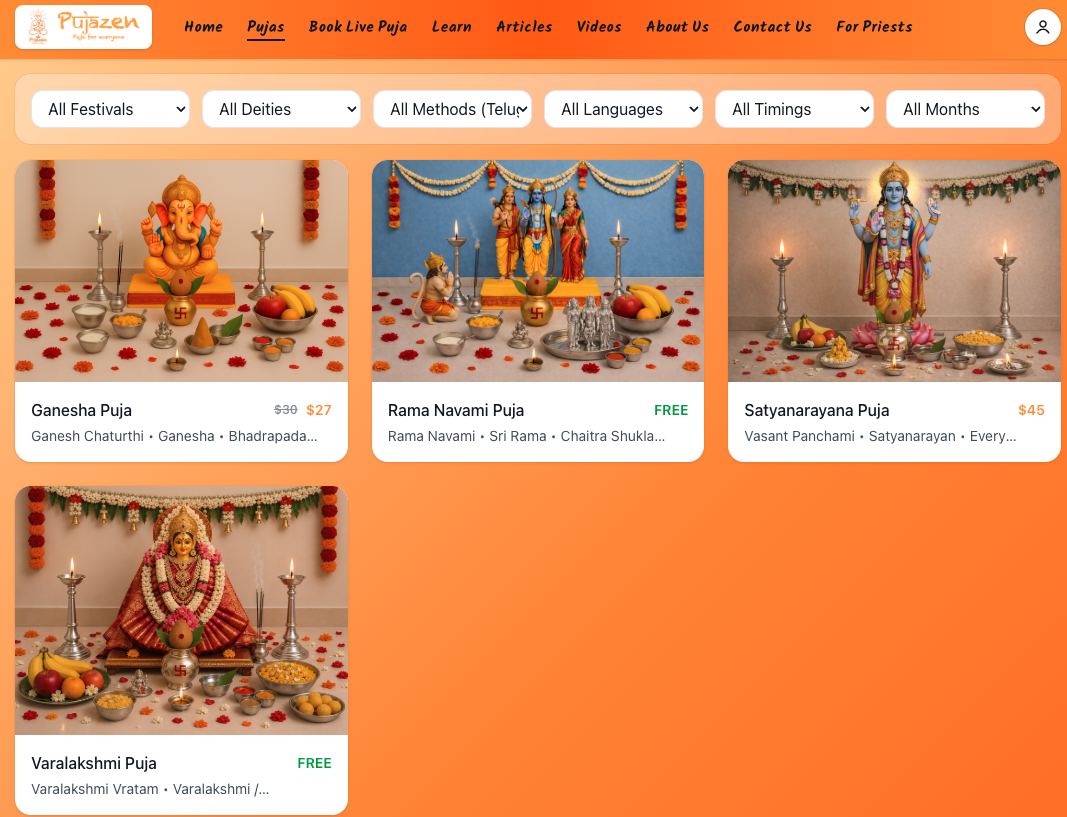The width and height of the screenshot is (1067, 817).
Task: Click the Varalakshmi Puja title
Action: click(94, 763)
